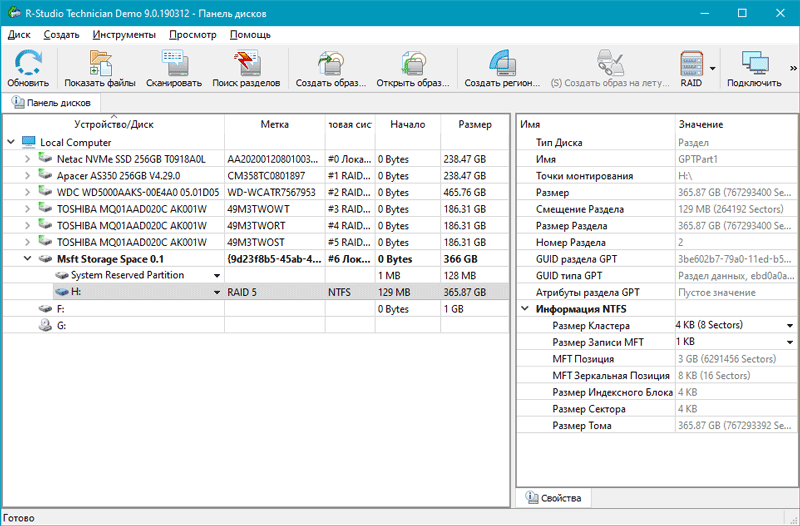Open the Диск menu
Viewport: 800px width, 526px height.
click(x=19, y=35)
